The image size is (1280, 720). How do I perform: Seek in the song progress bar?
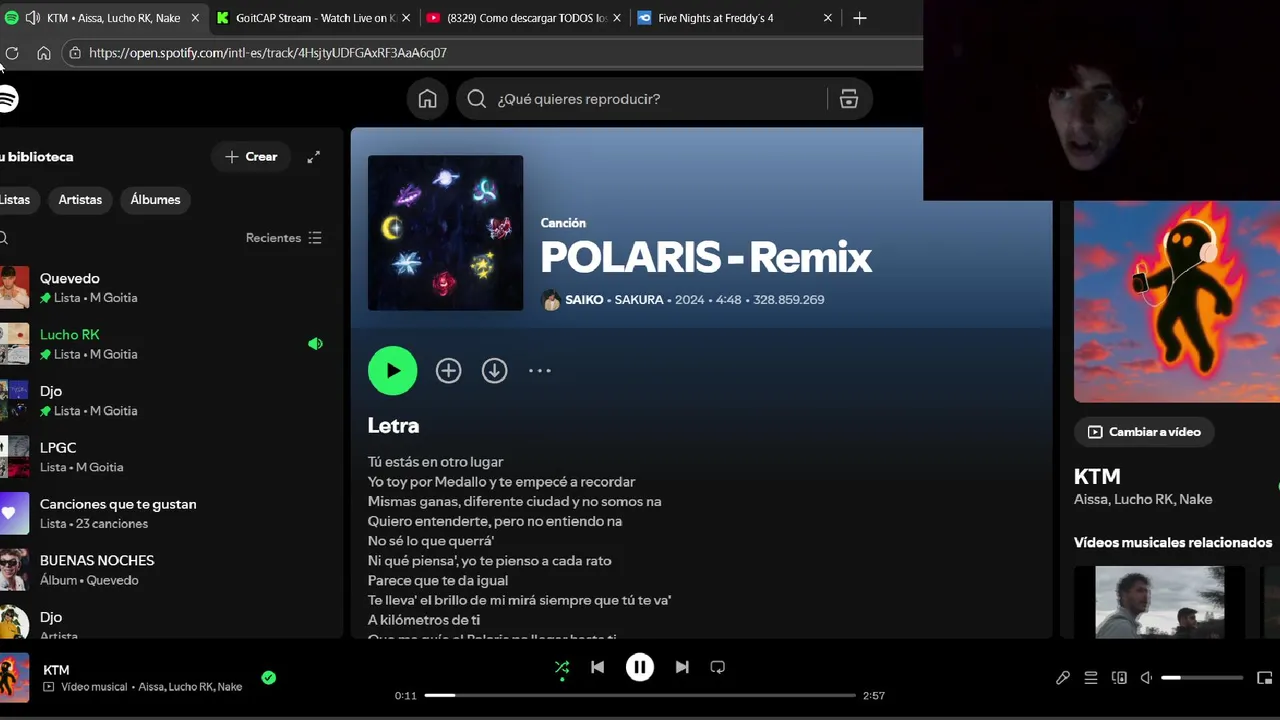(x=640, y=695)
